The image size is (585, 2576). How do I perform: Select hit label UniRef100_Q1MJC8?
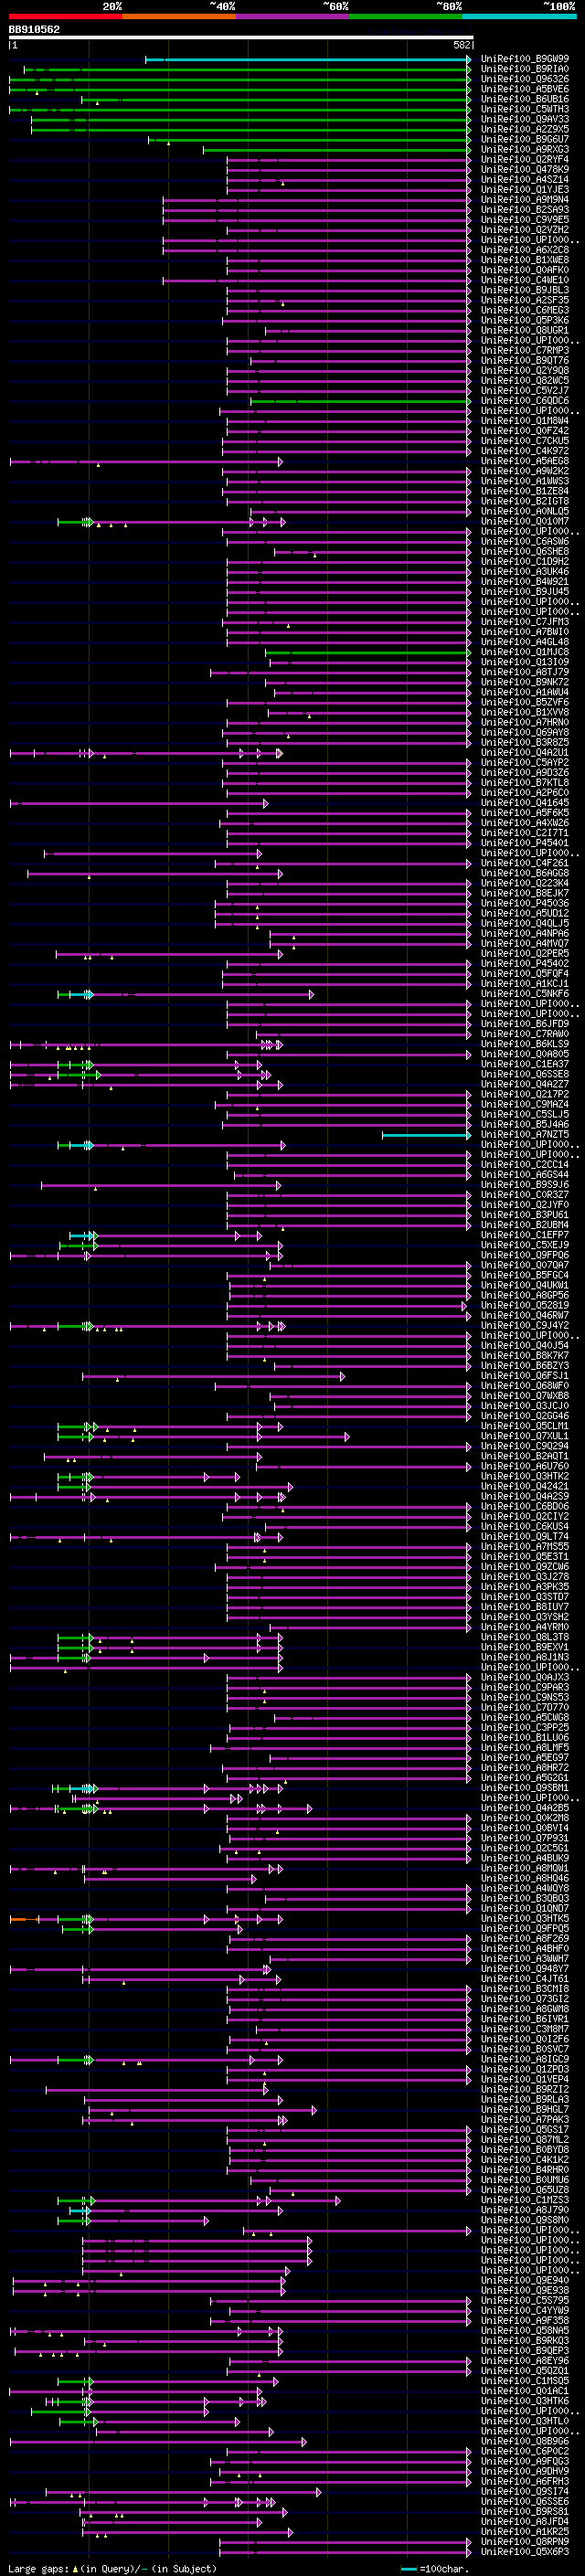coord(525,651)
